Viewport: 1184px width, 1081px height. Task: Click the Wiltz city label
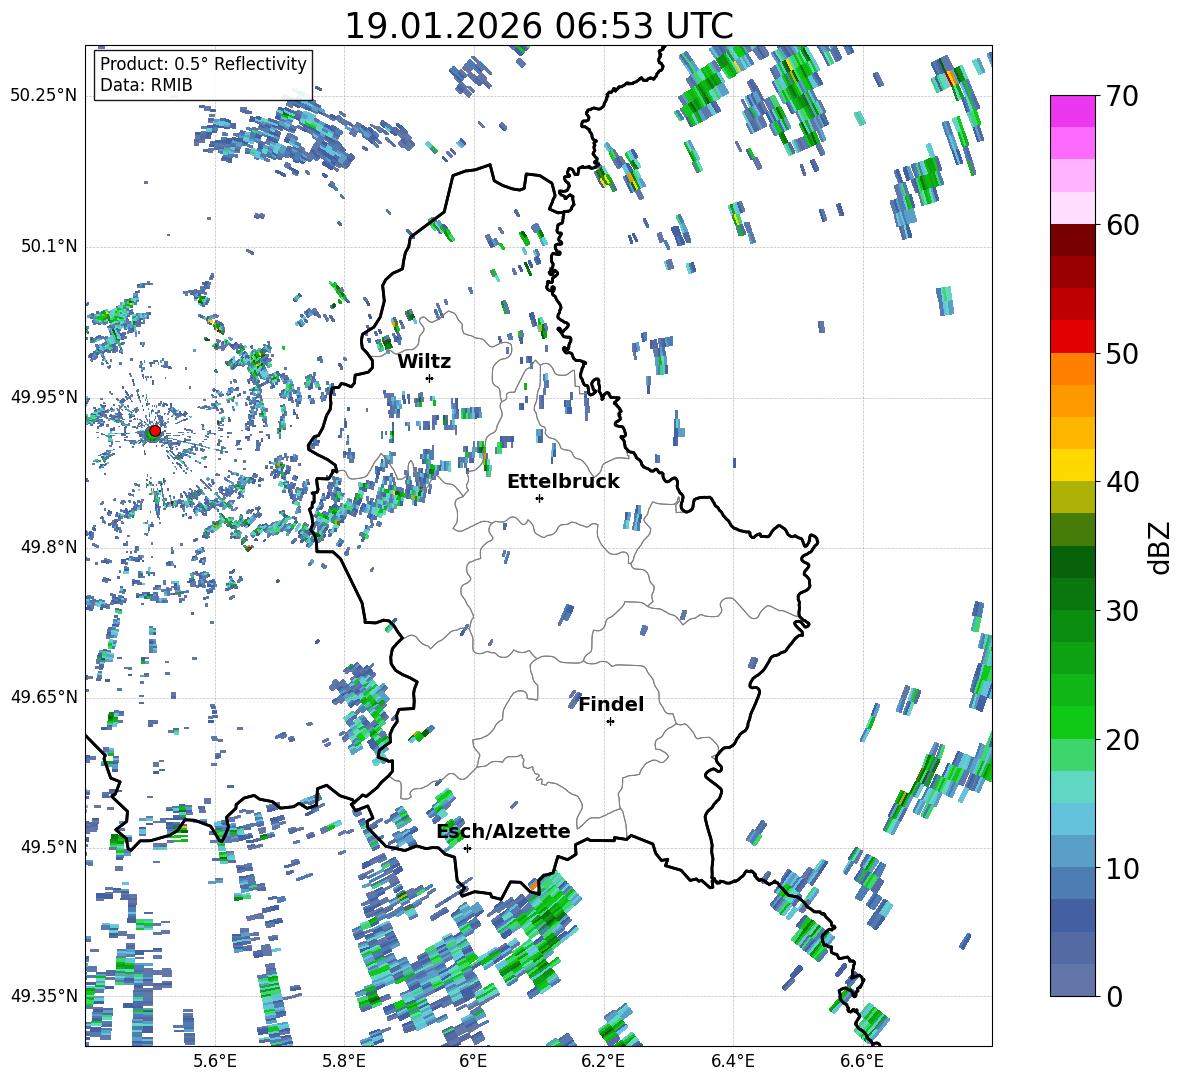point(424,362)
